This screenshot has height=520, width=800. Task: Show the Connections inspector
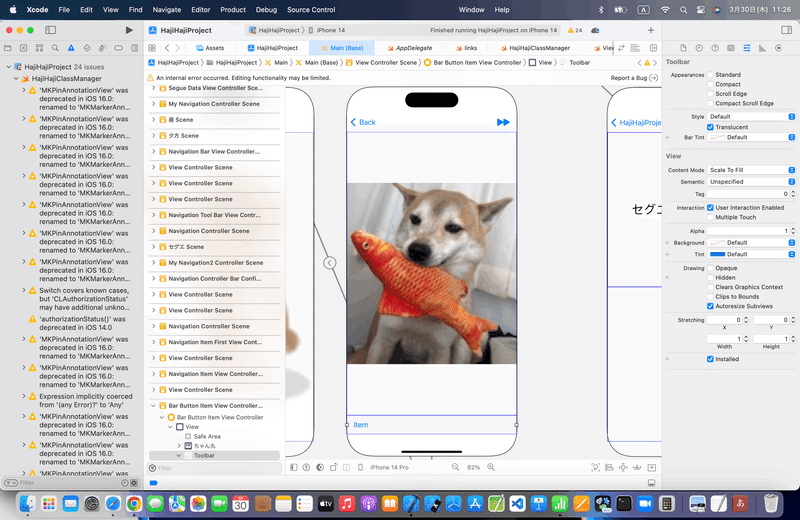[778, 48]
